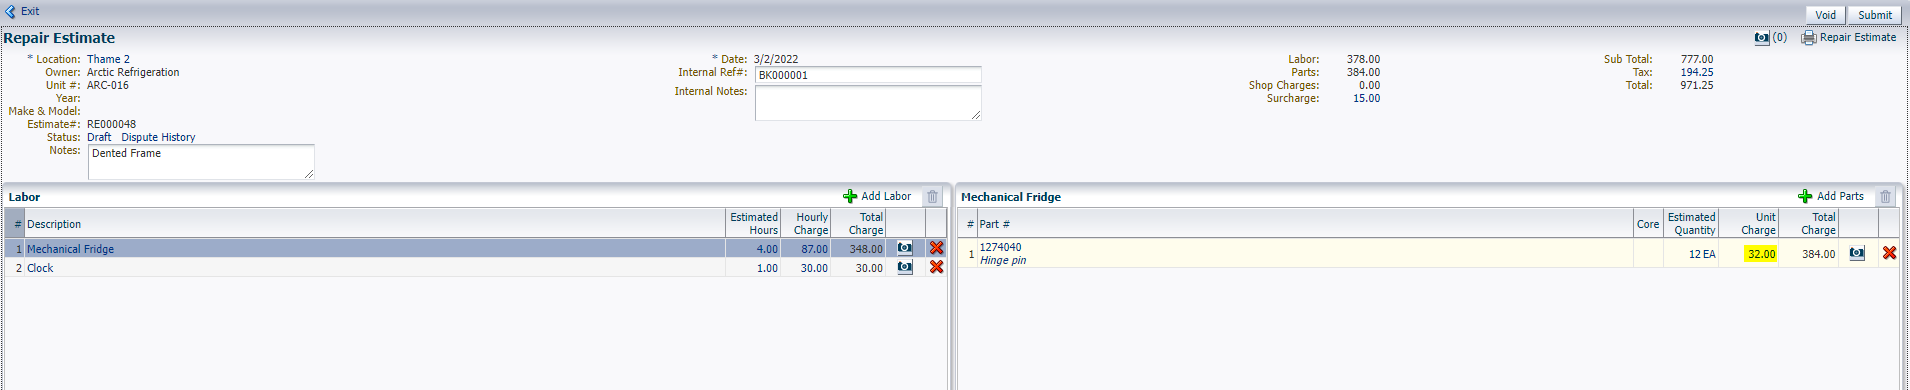1910x390 pixels.
Task: Click the Estimated Quantity column header
Action: click(1692, 223)
